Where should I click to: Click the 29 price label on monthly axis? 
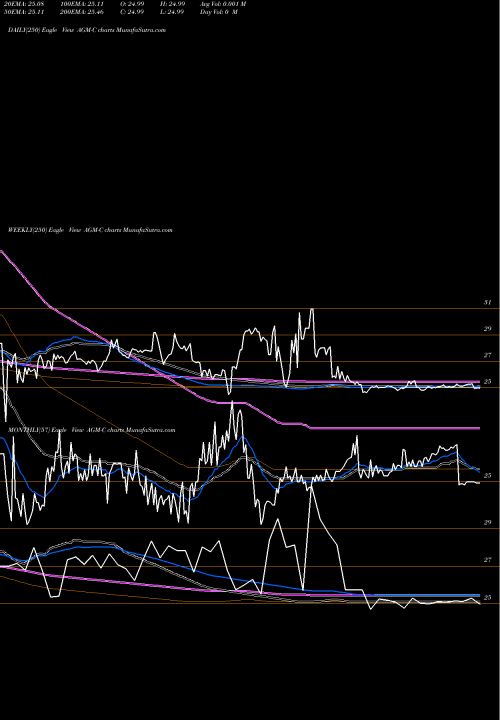point(487,523)
